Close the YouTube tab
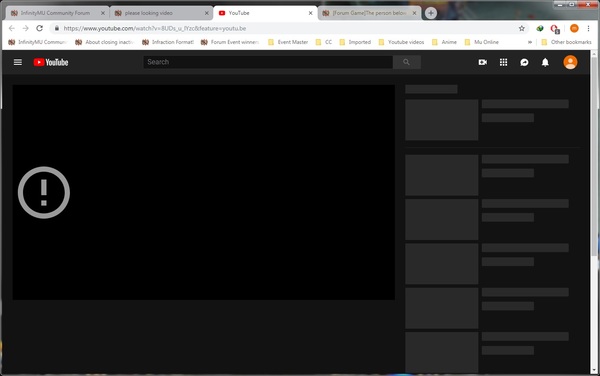This screenshot has width=600, height=376. (310, 13)
